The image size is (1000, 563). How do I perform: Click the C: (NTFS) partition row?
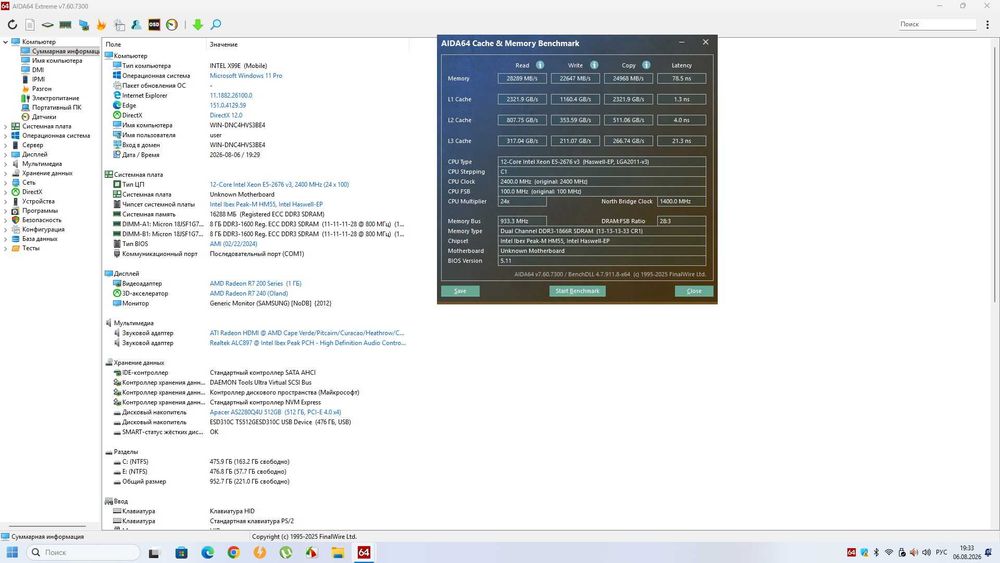pos(202,462)
